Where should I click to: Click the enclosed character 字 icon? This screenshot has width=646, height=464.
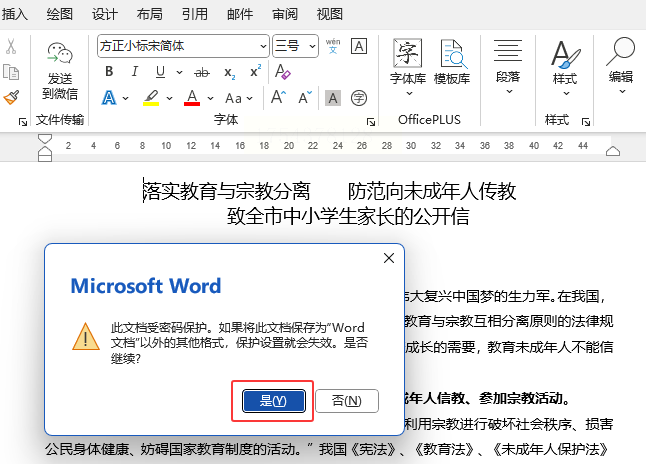pos(359,98)
